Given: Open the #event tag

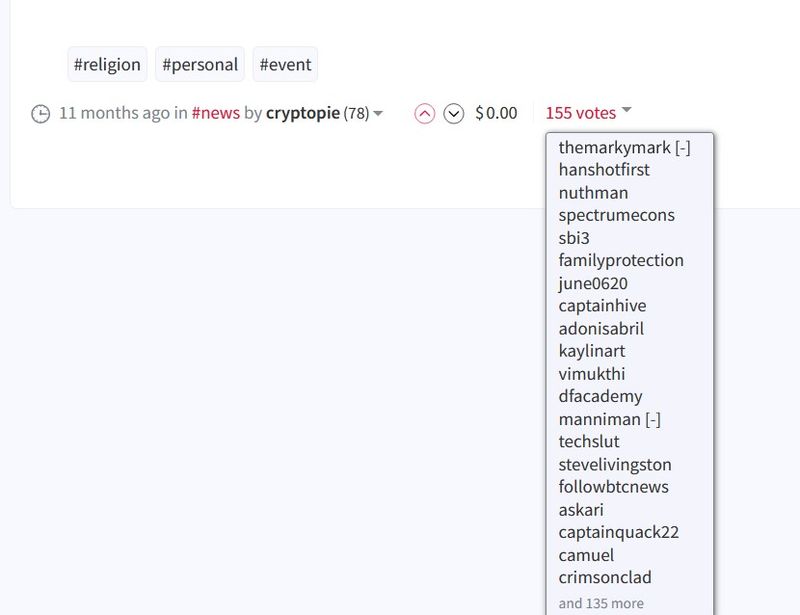Looking at the screenshot, I should coord(285,65).
